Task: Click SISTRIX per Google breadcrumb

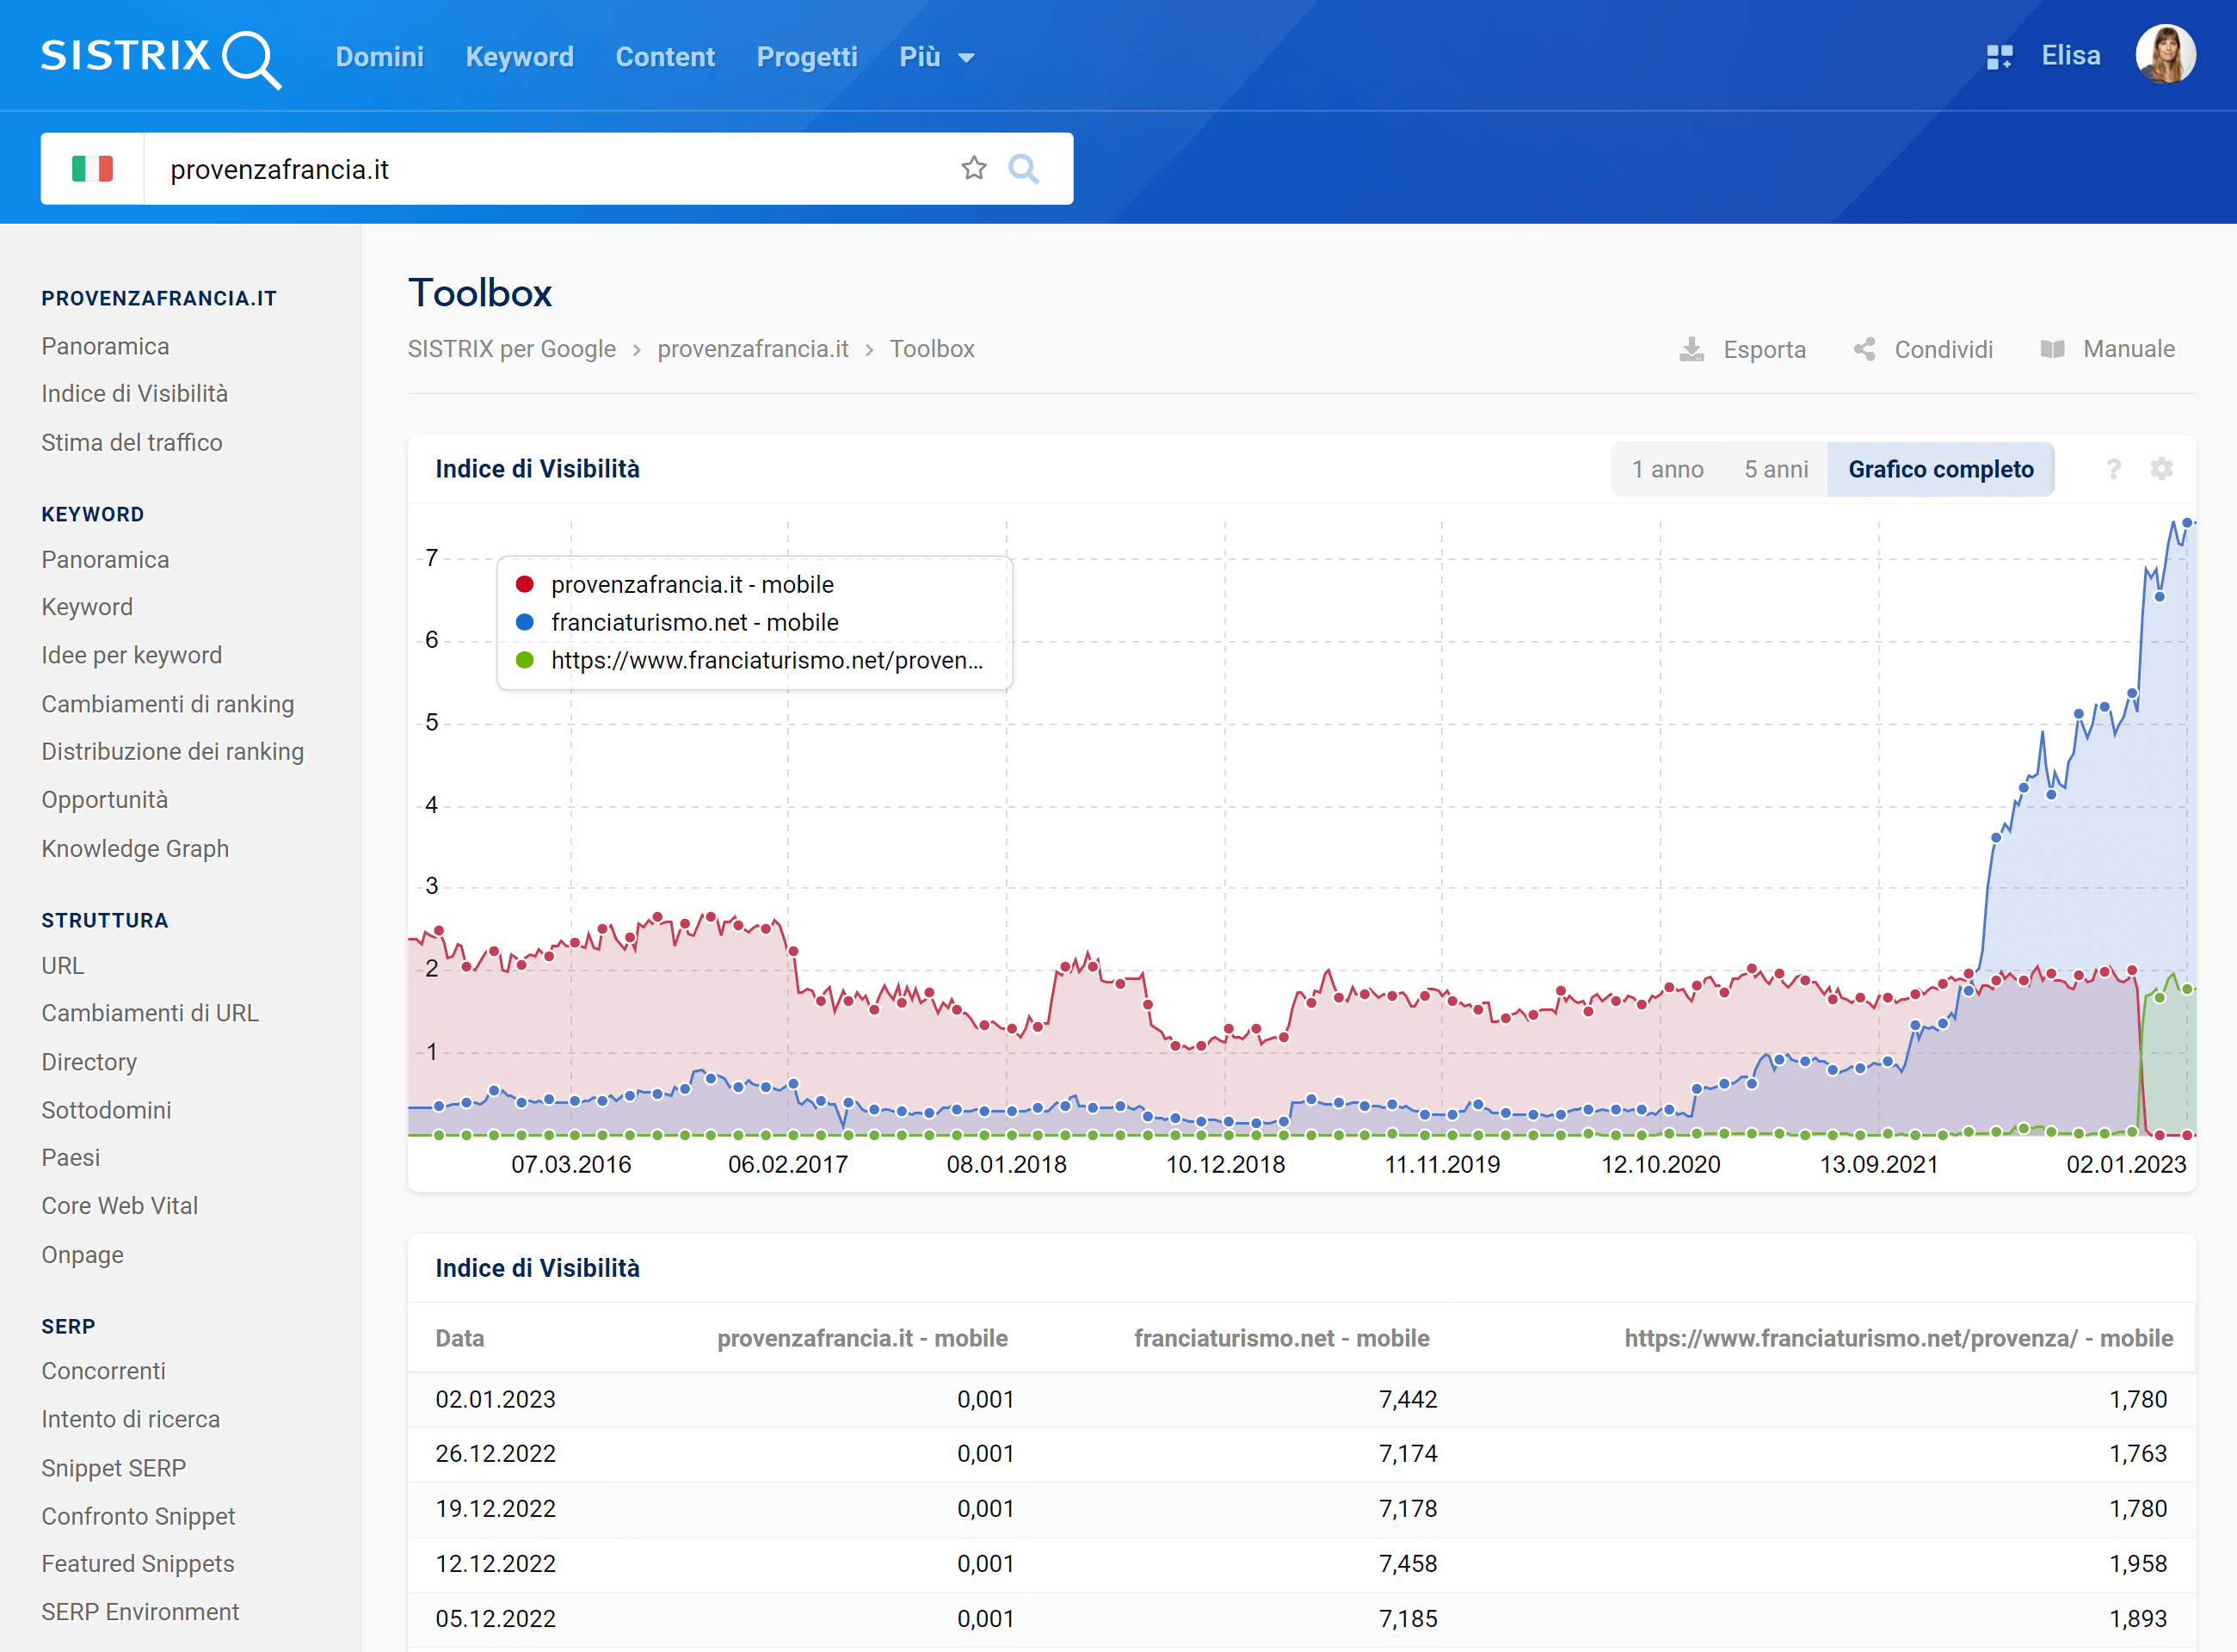Action: (511, 349)
